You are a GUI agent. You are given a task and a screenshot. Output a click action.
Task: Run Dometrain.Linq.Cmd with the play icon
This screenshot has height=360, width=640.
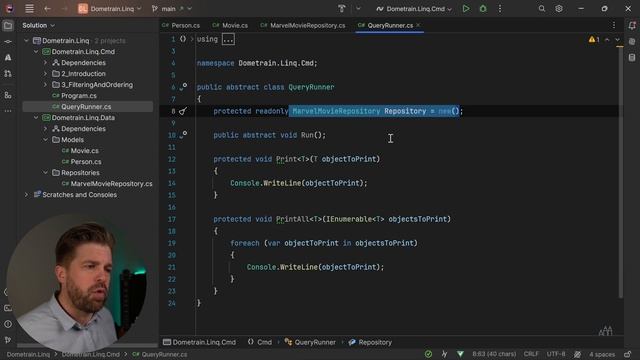click(466, 9)
